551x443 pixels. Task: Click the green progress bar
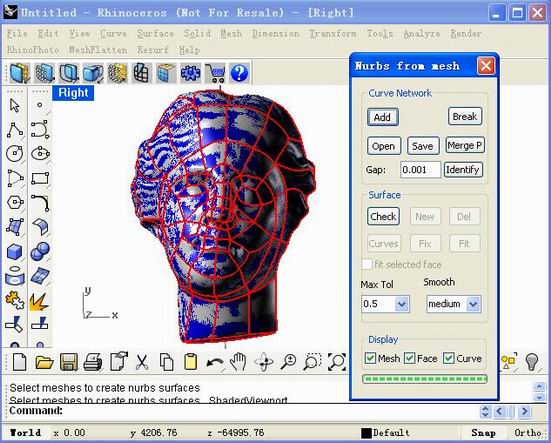click(425, 379)
